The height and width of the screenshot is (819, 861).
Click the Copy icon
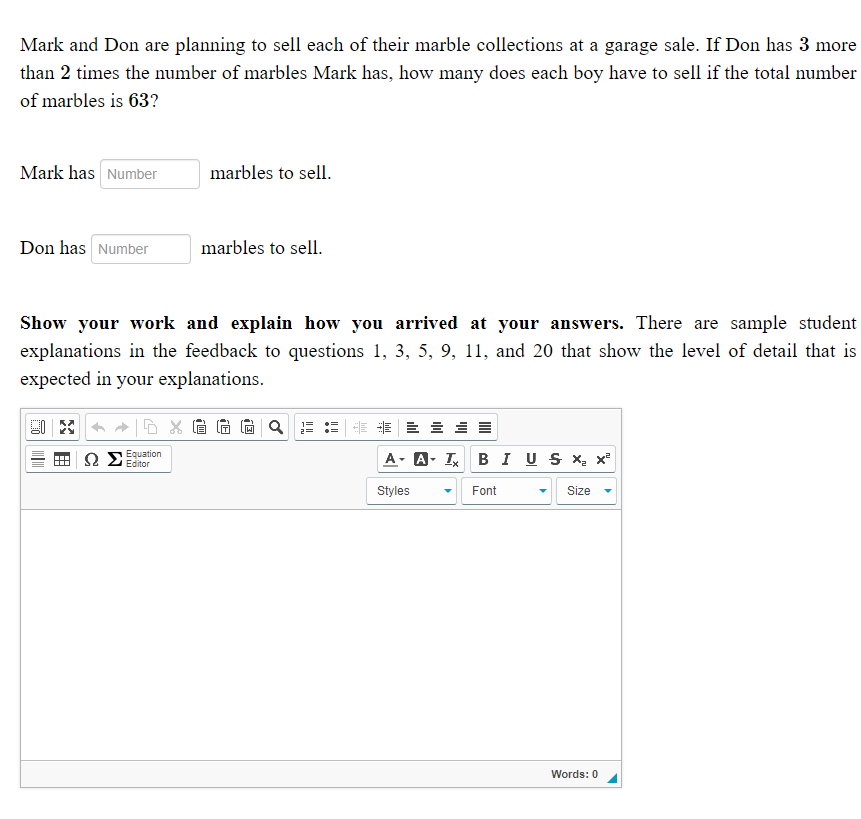tap(150, 427)
